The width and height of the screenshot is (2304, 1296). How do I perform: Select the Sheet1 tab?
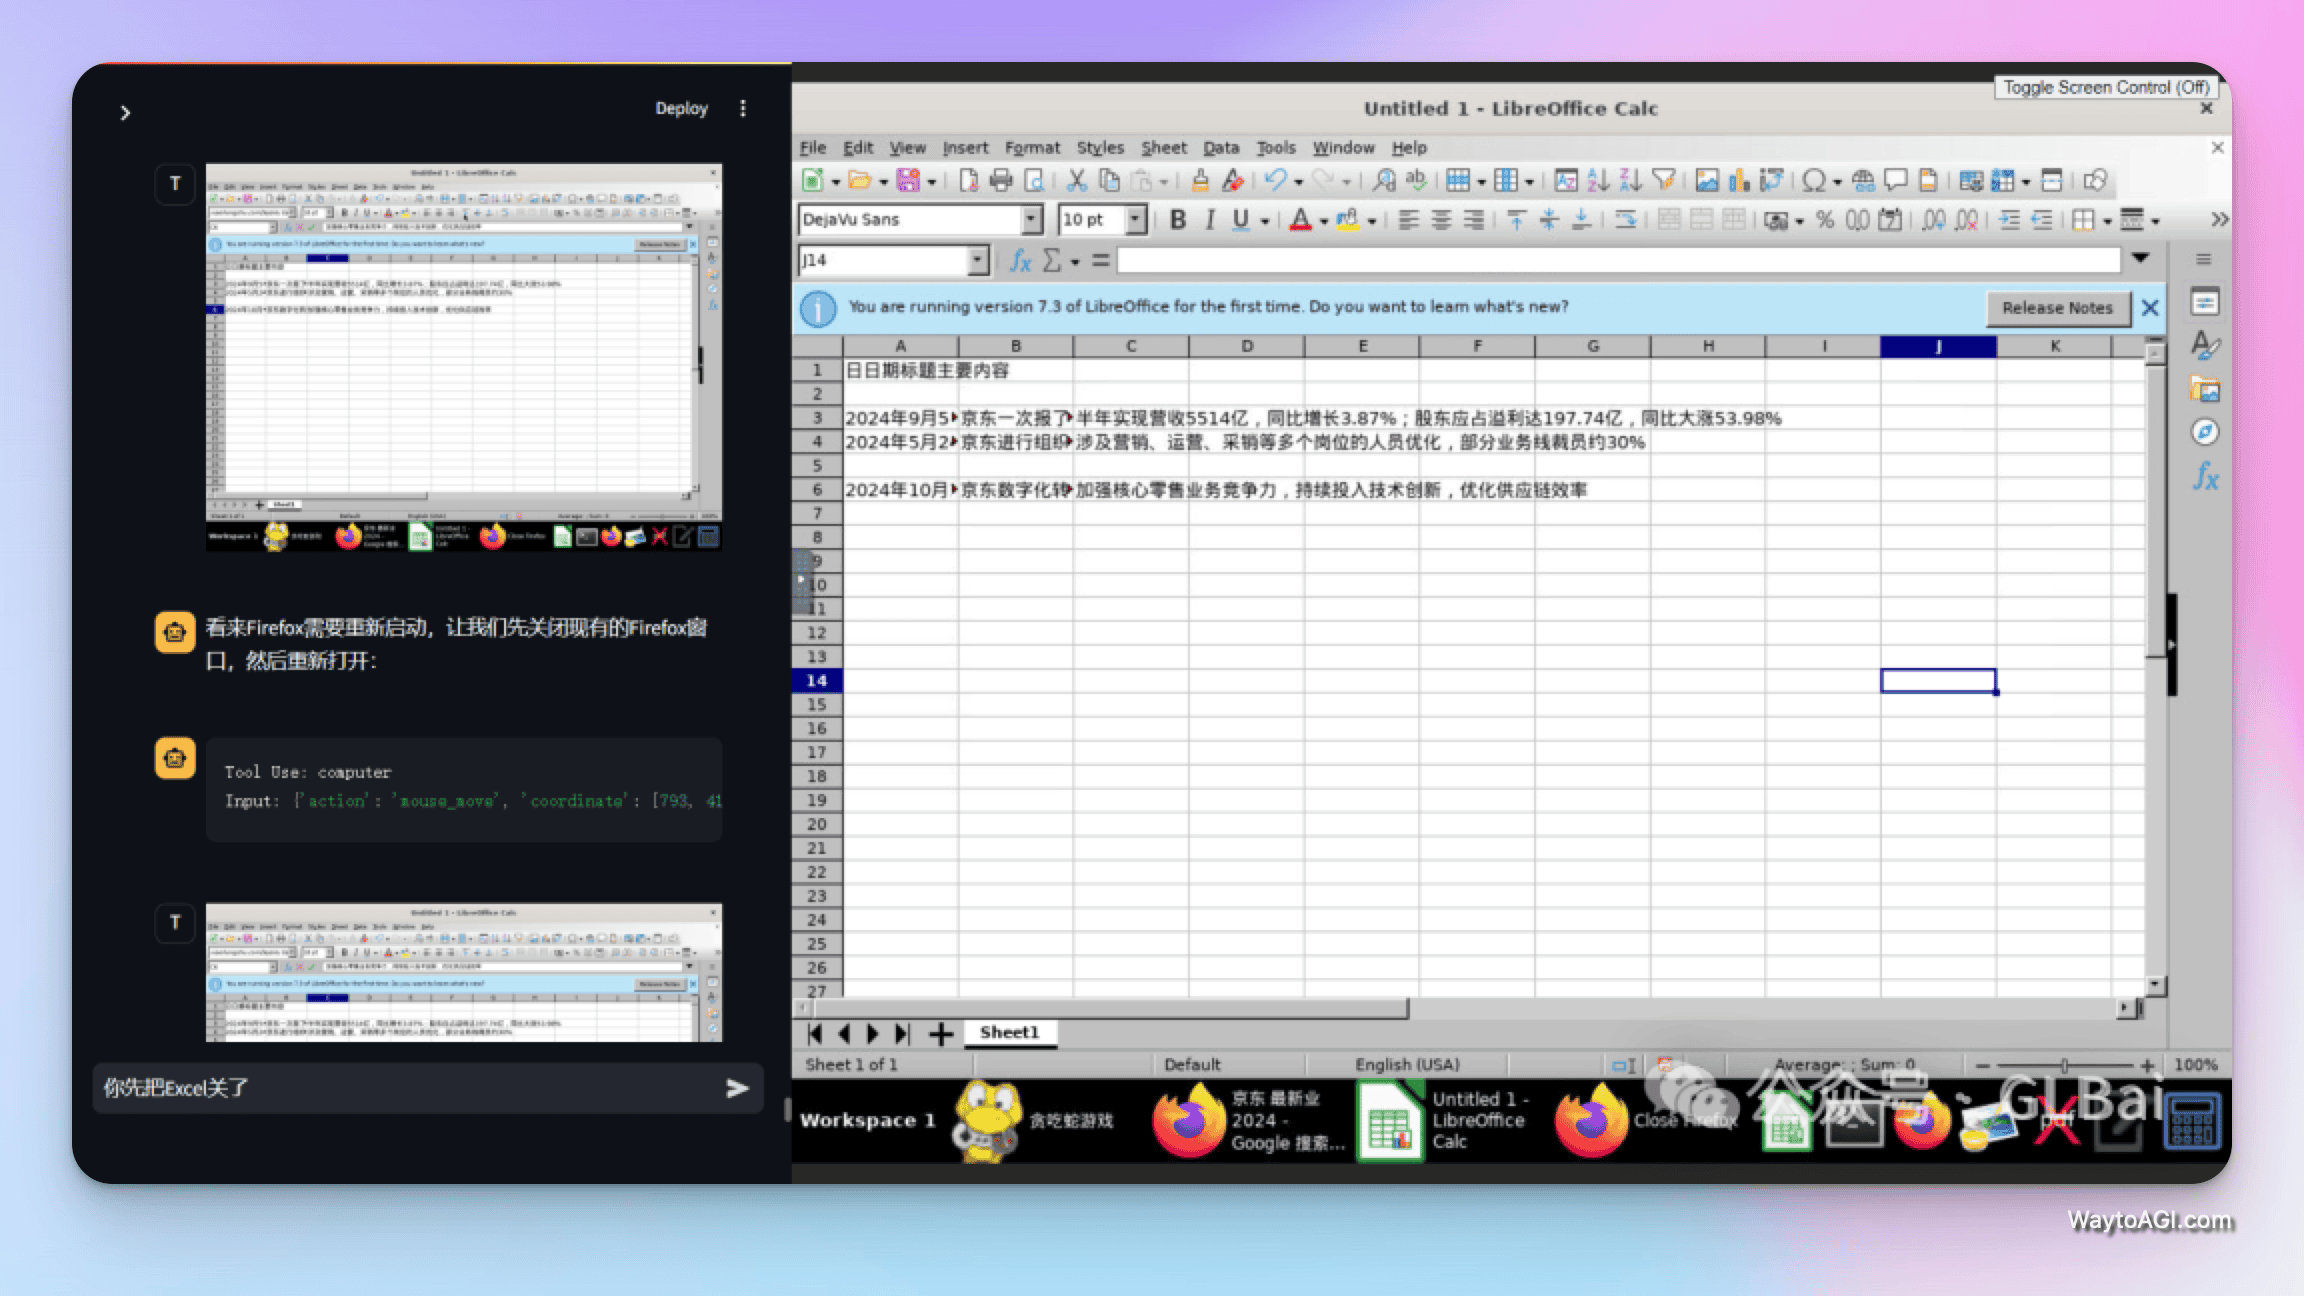[x=1009, y=1032]
